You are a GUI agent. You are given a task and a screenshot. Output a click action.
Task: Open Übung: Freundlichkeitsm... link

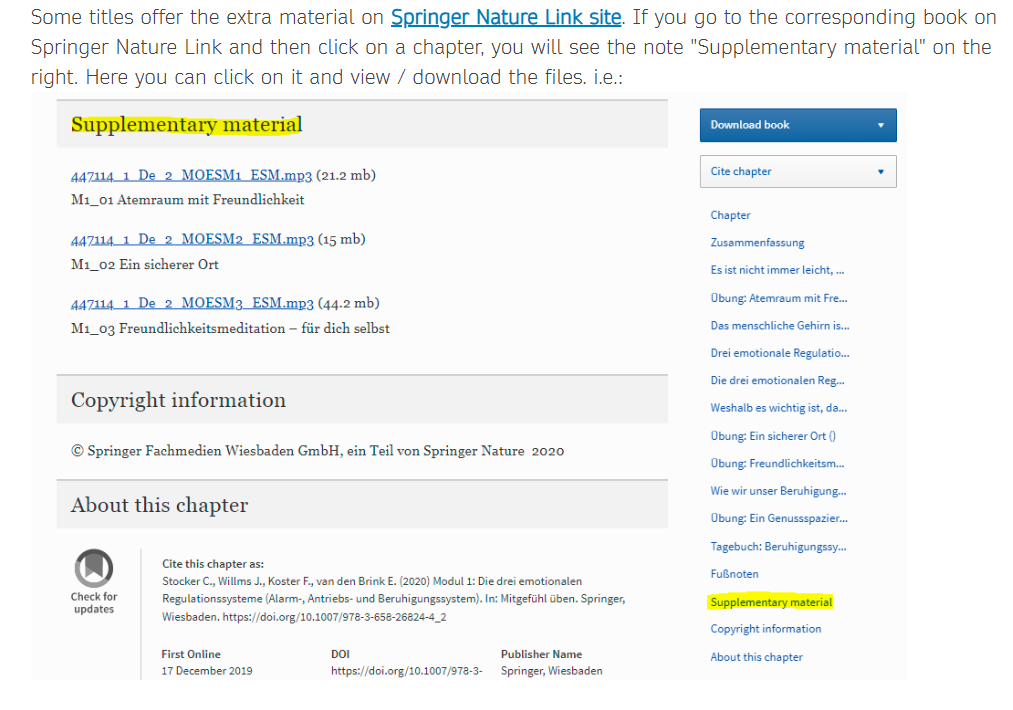(777, 463)
